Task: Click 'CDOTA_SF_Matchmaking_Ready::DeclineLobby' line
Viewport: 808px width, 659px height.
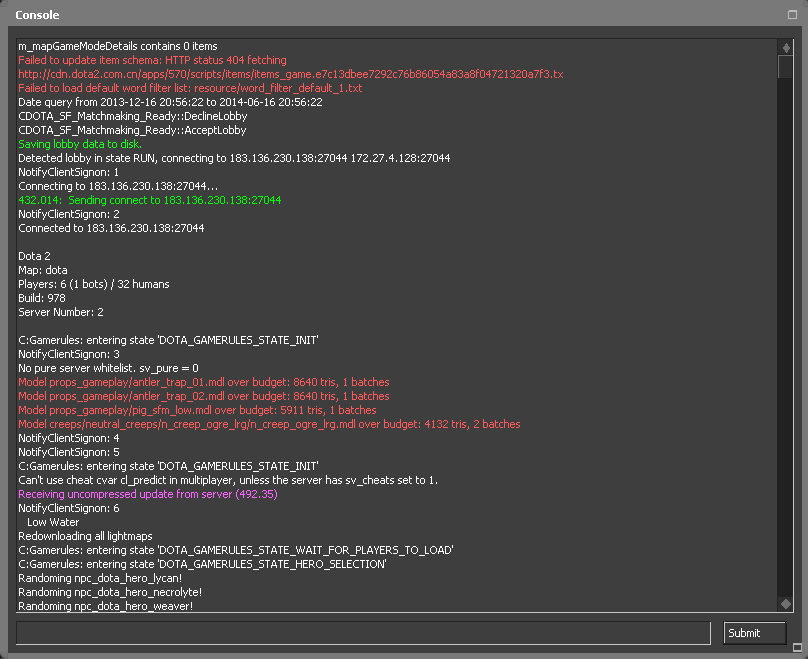Action: [x=132, y=116]
